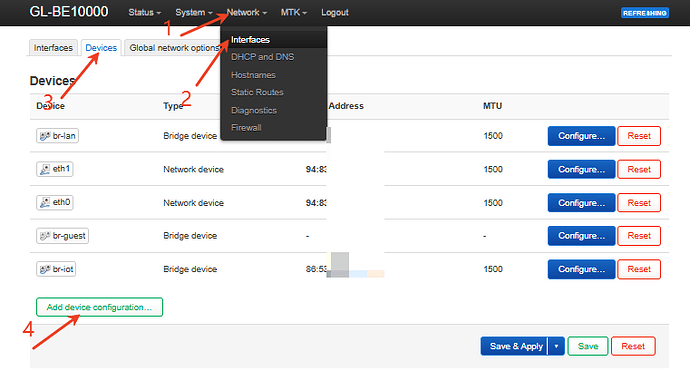Open the Status menu dropdown

[x=144, y=13]
